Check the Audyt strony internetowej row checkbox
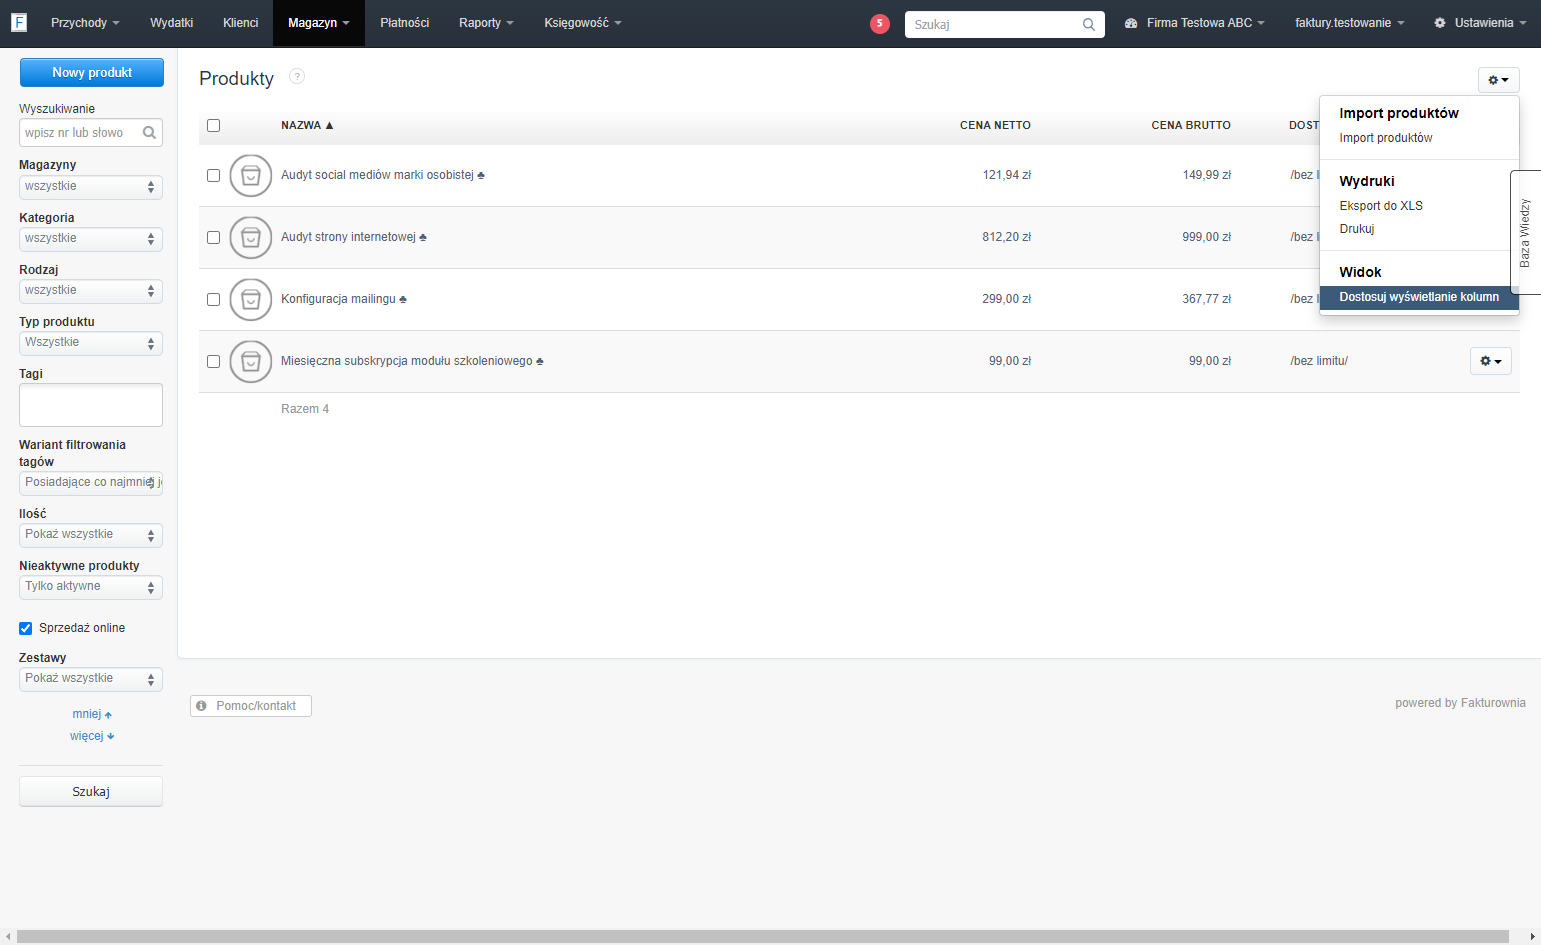This screenshot has height=945, width=1541. [x=213, y=238]
